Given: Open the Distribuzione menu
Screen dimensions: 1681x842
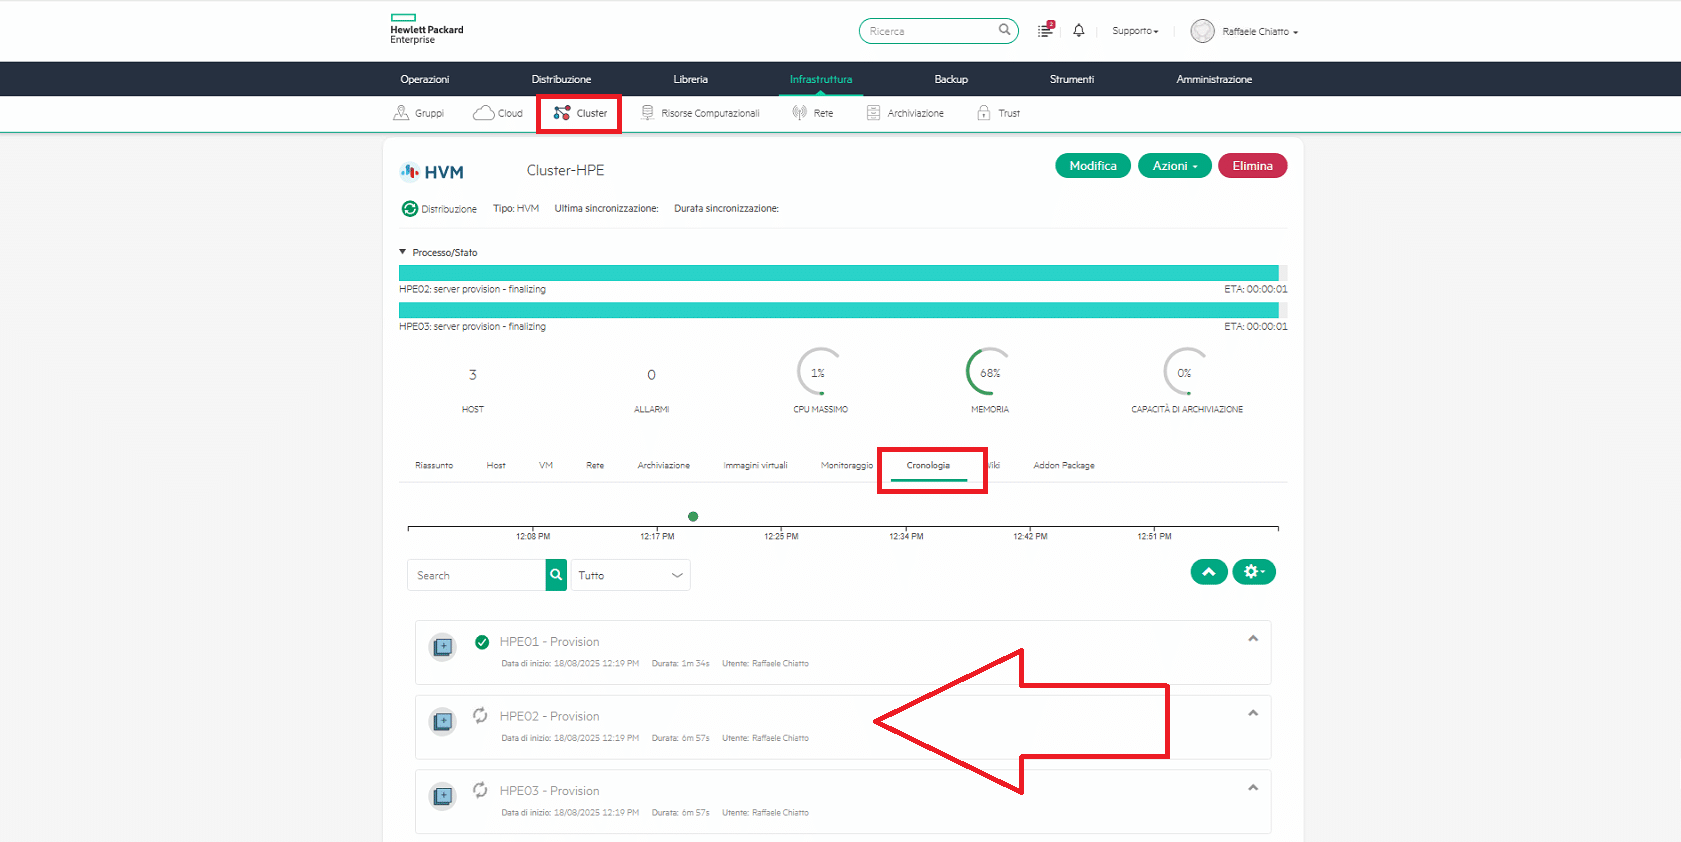Looking at the screenshot, I should 561,79.
